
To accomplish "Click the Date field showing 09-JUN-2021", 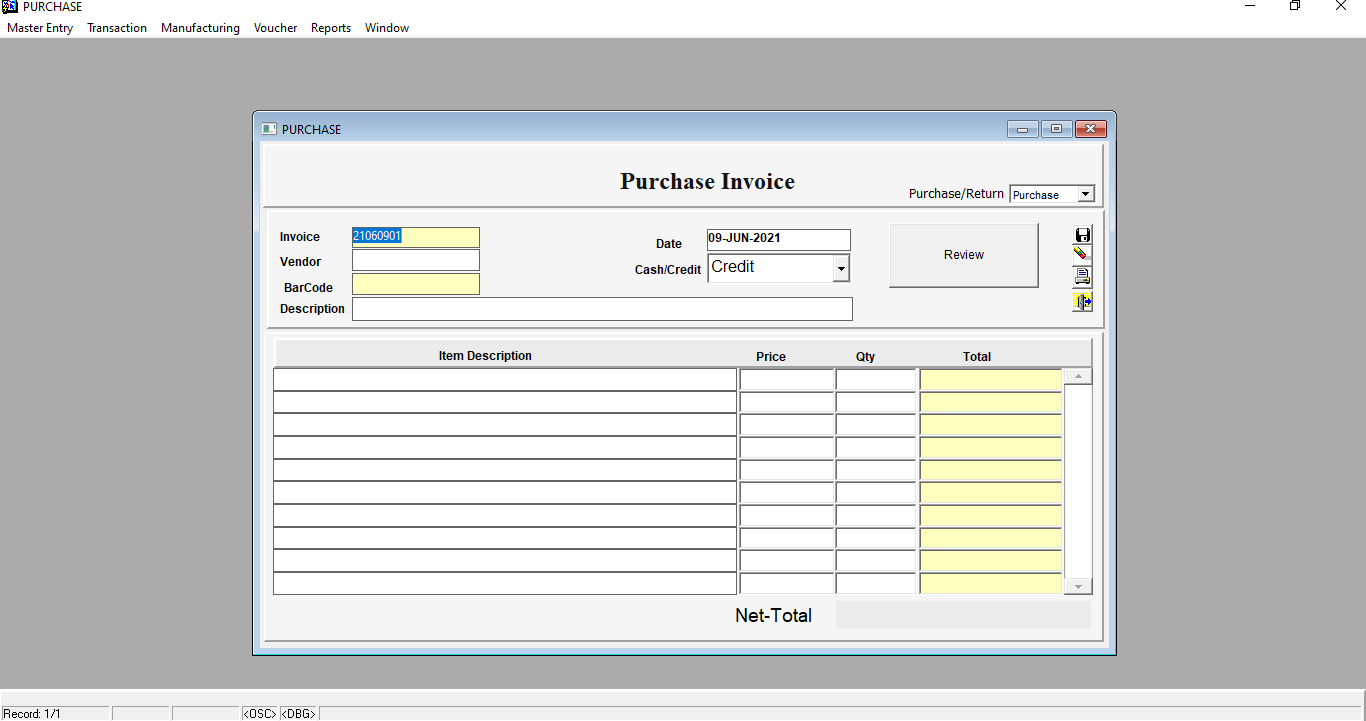I will (778, 239).
